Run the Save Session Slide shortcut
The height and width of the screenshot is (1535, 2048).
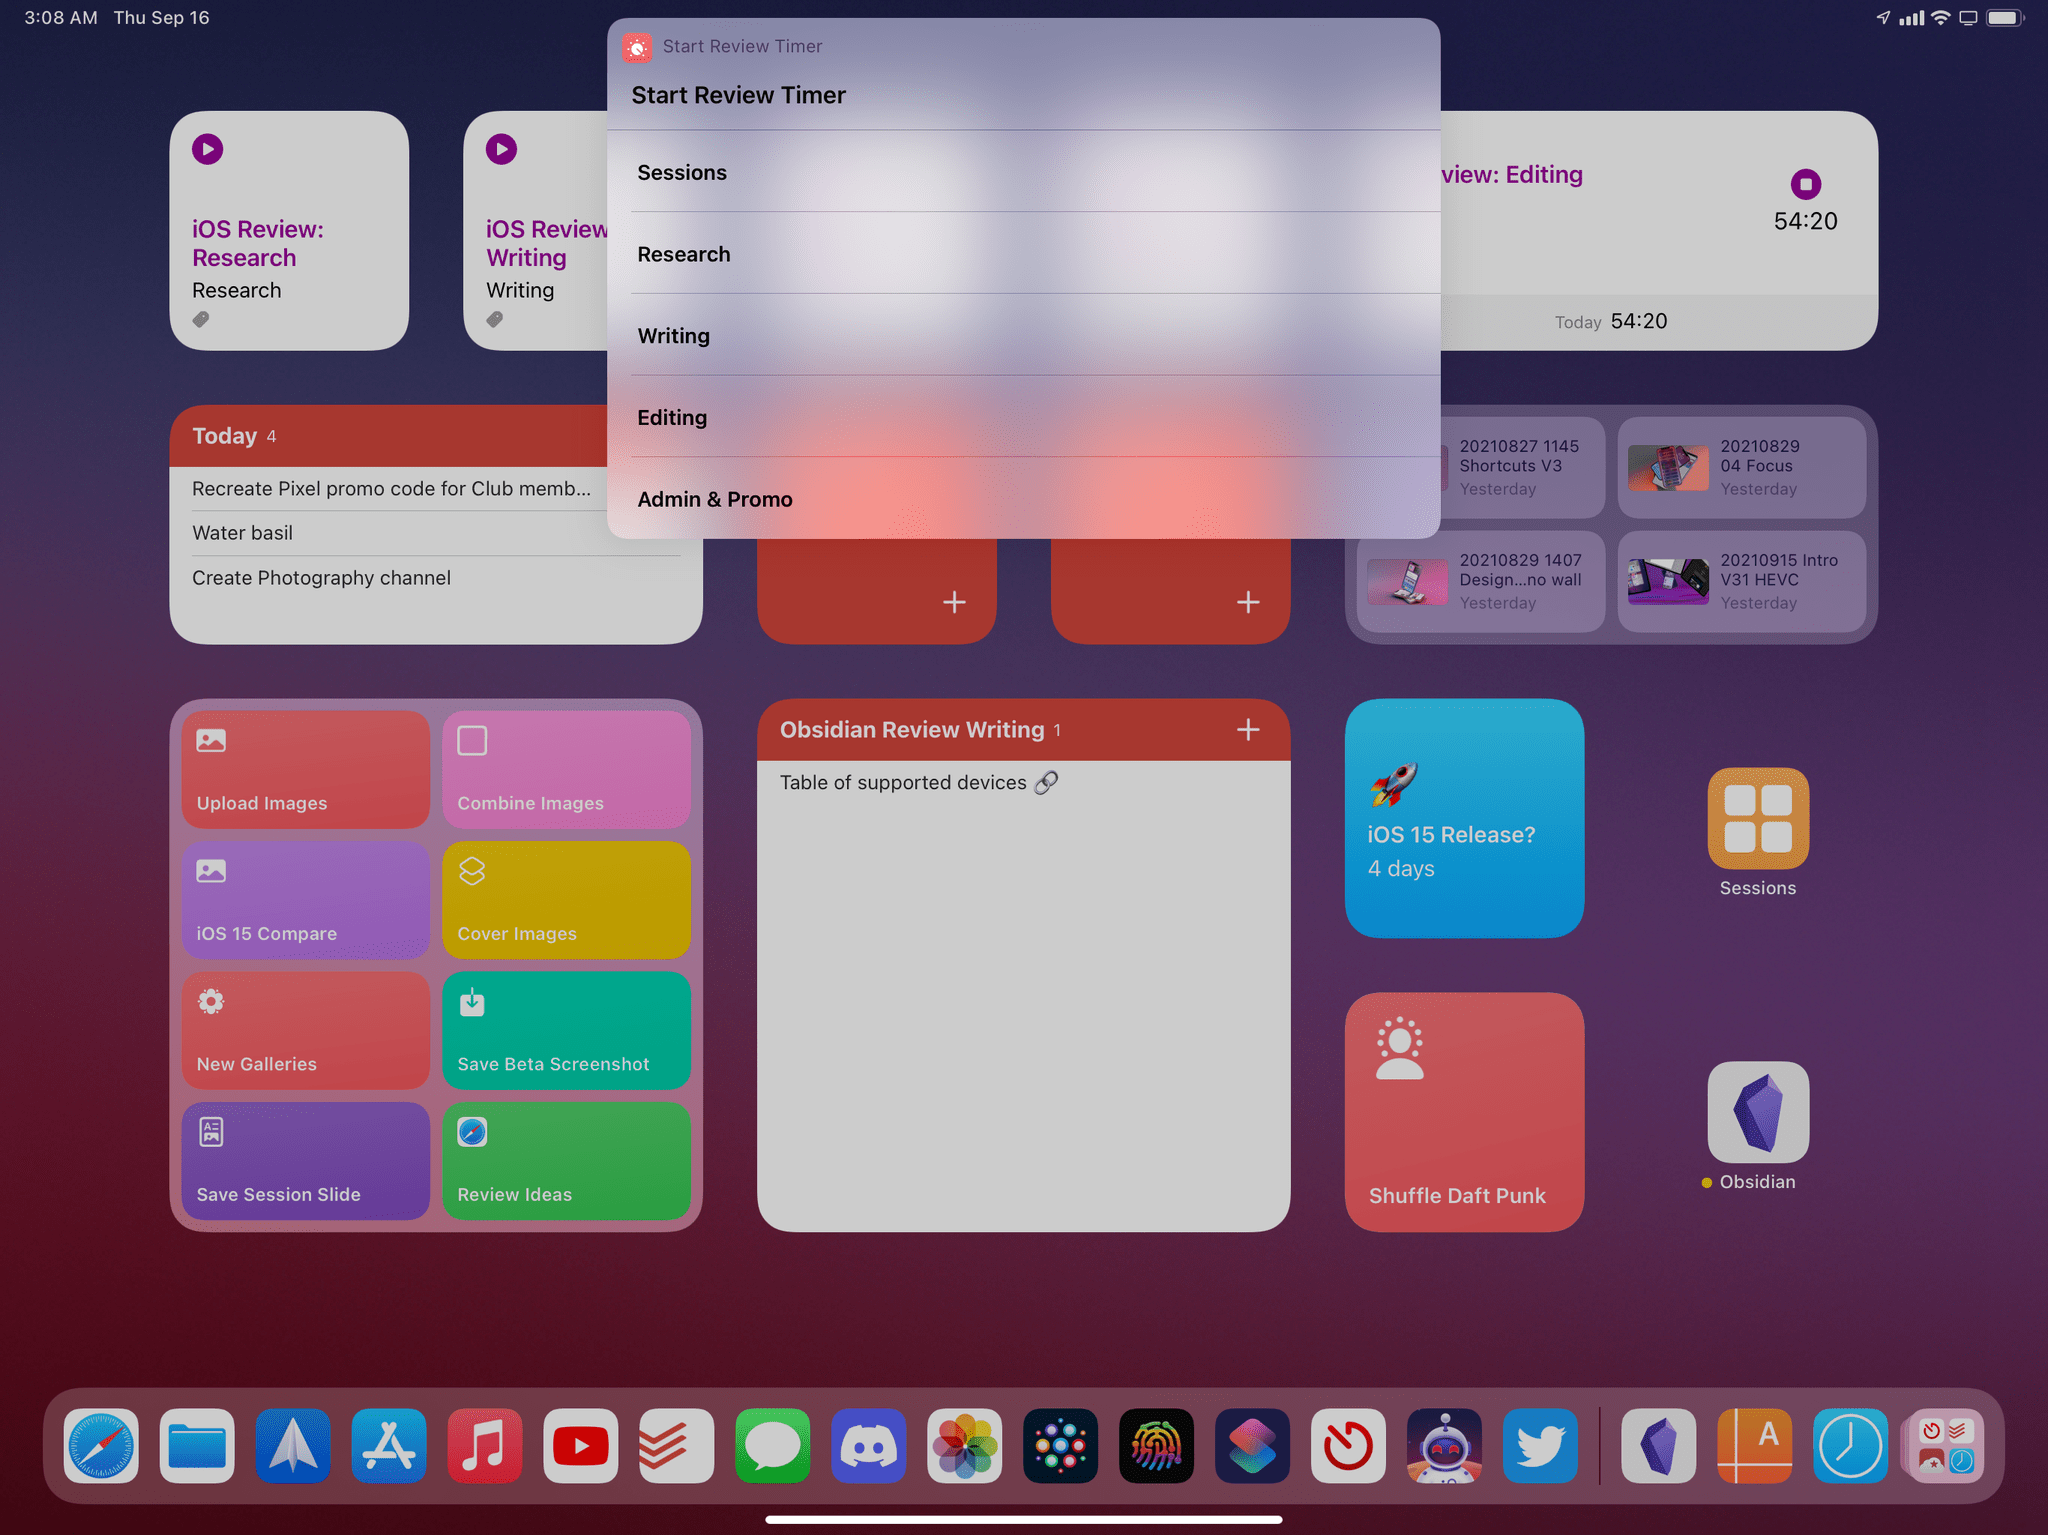305,1161
